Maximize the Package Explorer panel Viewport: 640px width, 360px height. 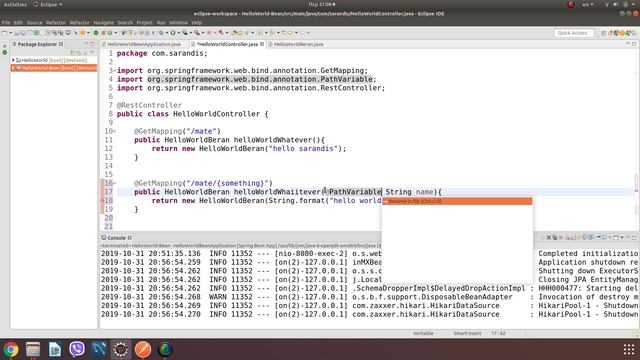pyautogui.click(x=92, y=43)
